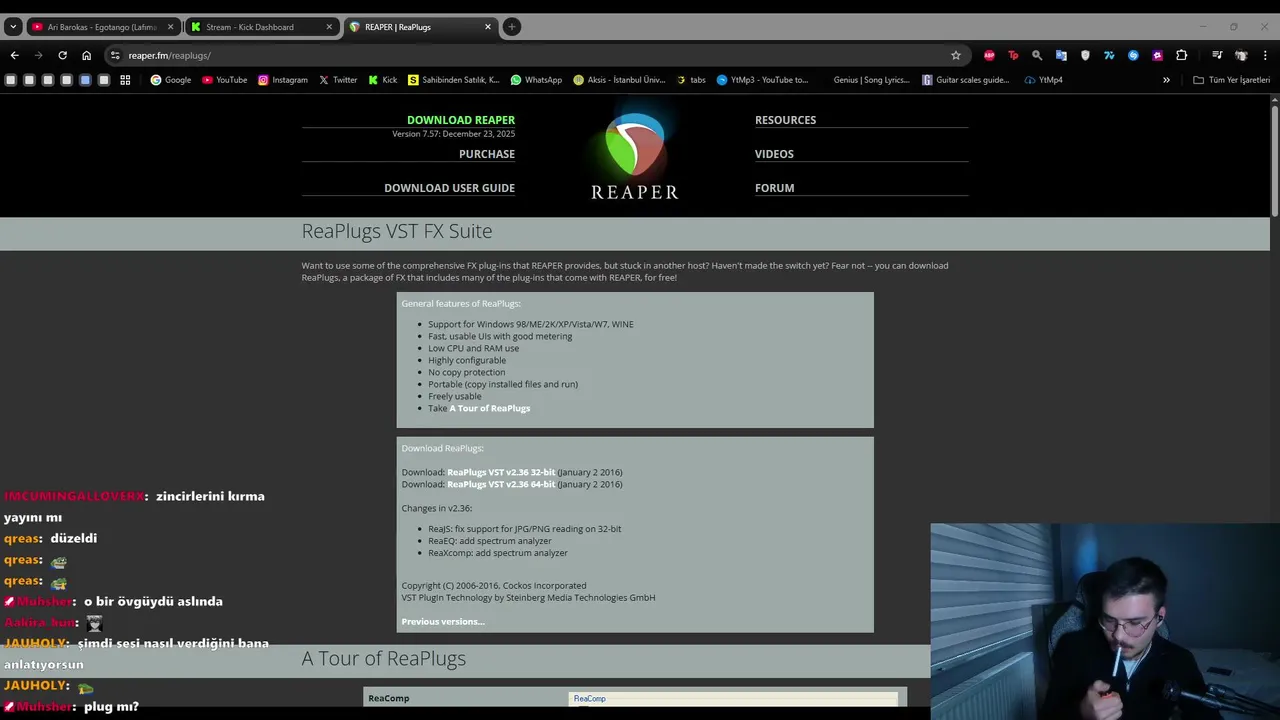Image resolution: width=1280 pixels, height=720 pixels.
Task: Click 'ReaEQ: add spectrum analyzer' text
Action: click(x=490, y=541)
